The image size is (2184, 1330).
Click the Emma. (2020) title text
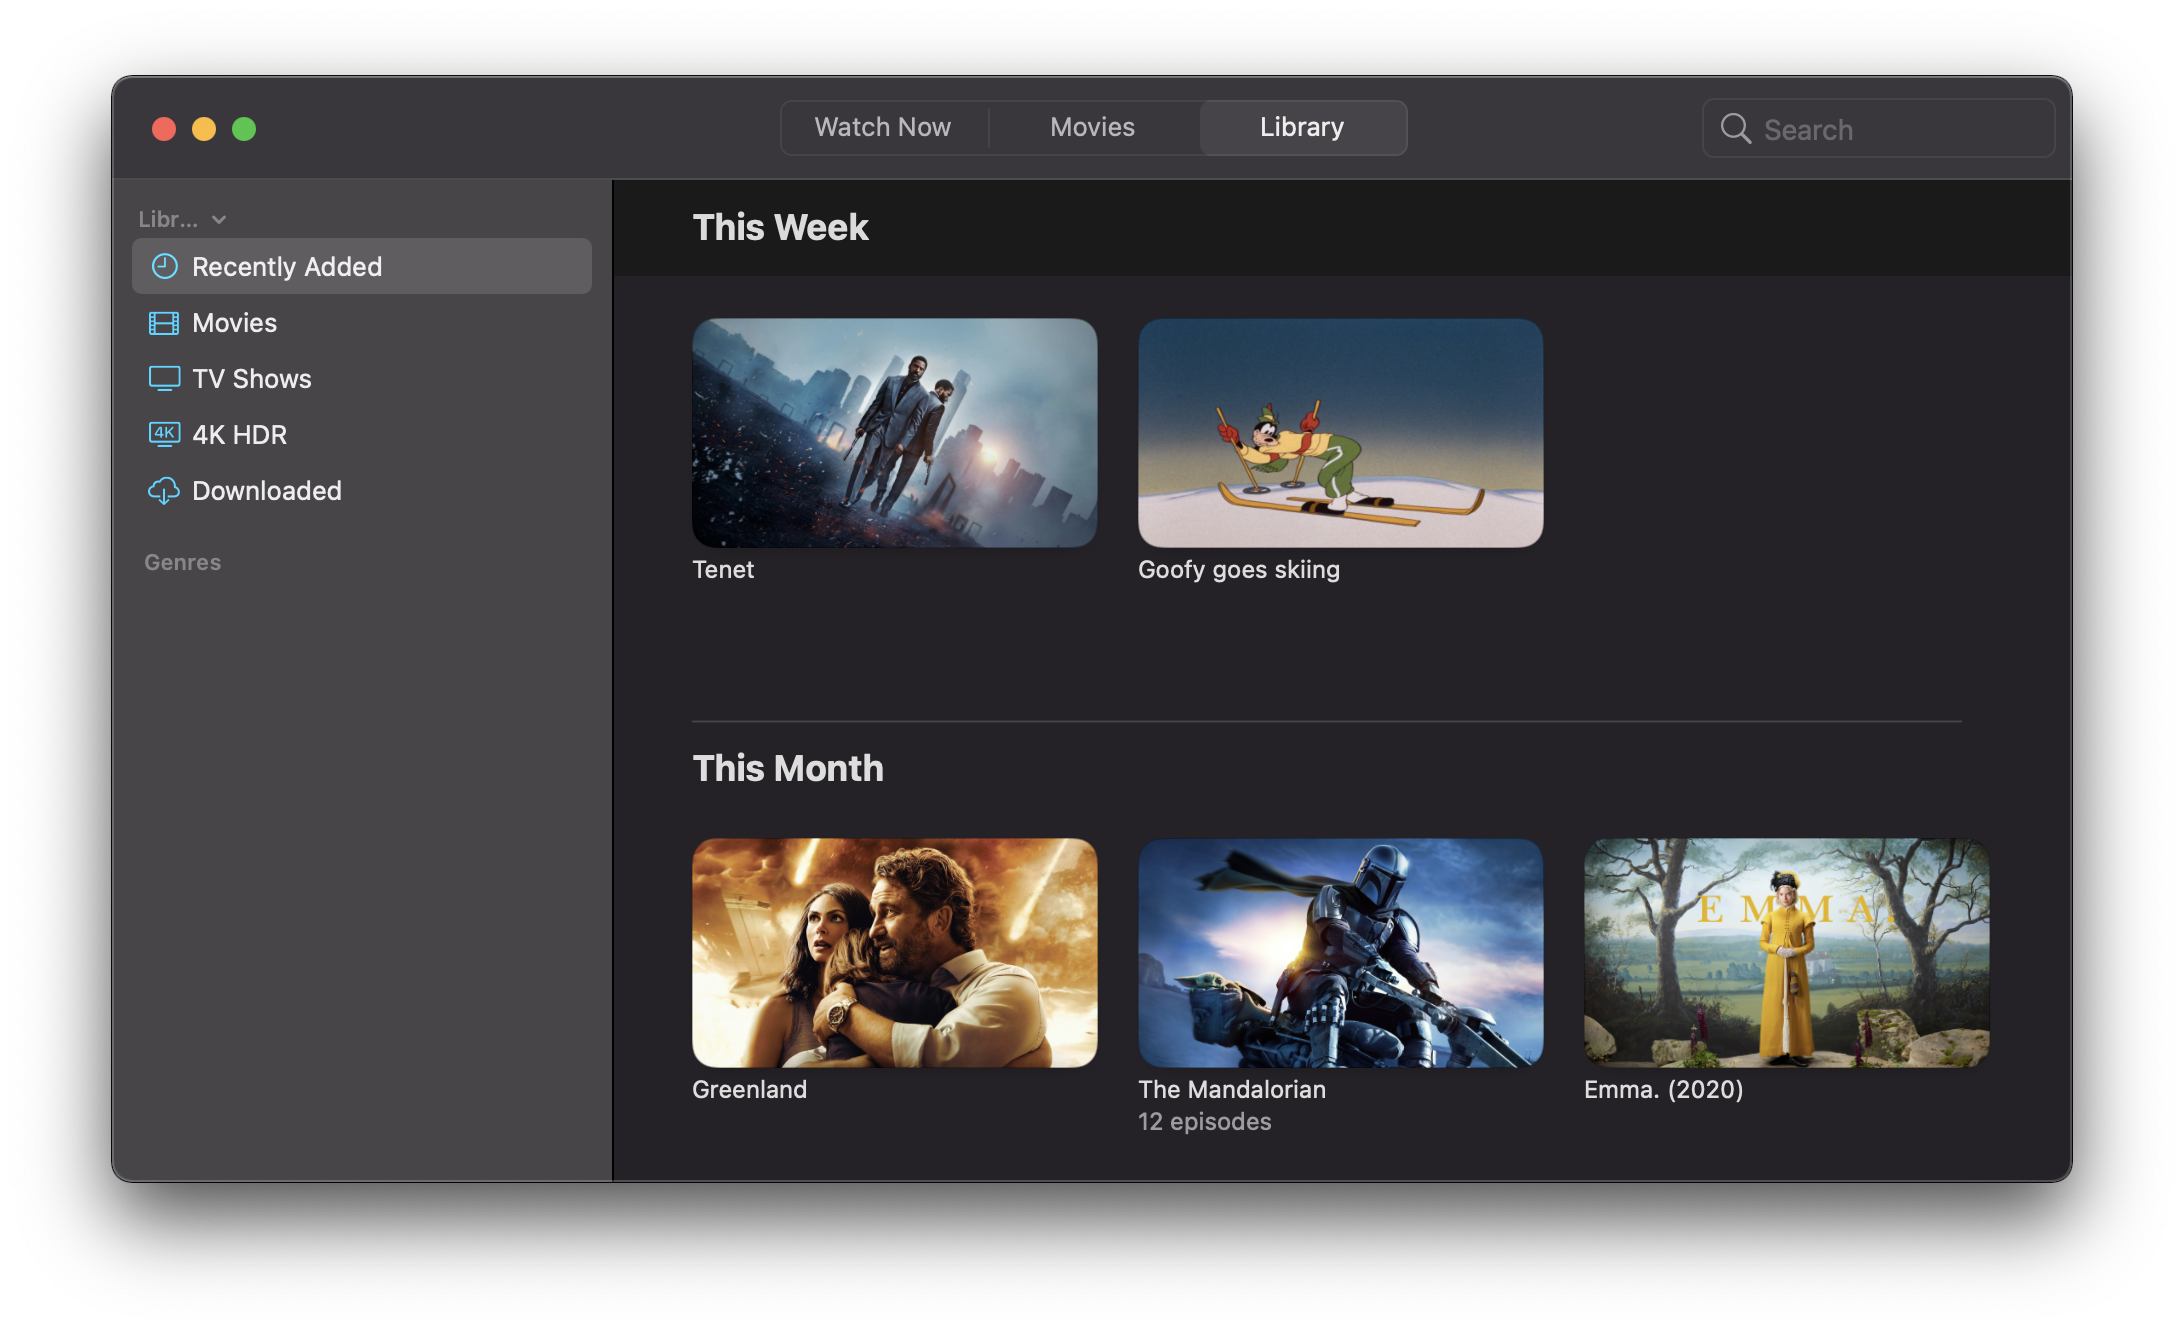click(1663, 1090)
